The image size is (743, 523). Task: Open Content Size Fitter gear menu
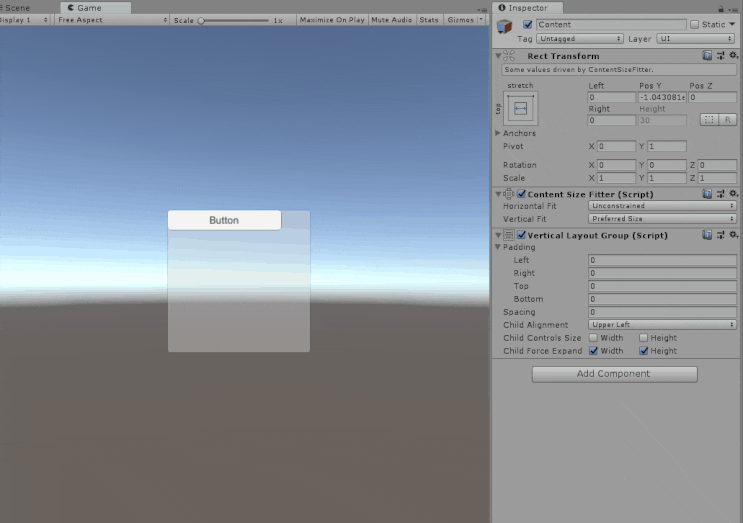[734, 194]
